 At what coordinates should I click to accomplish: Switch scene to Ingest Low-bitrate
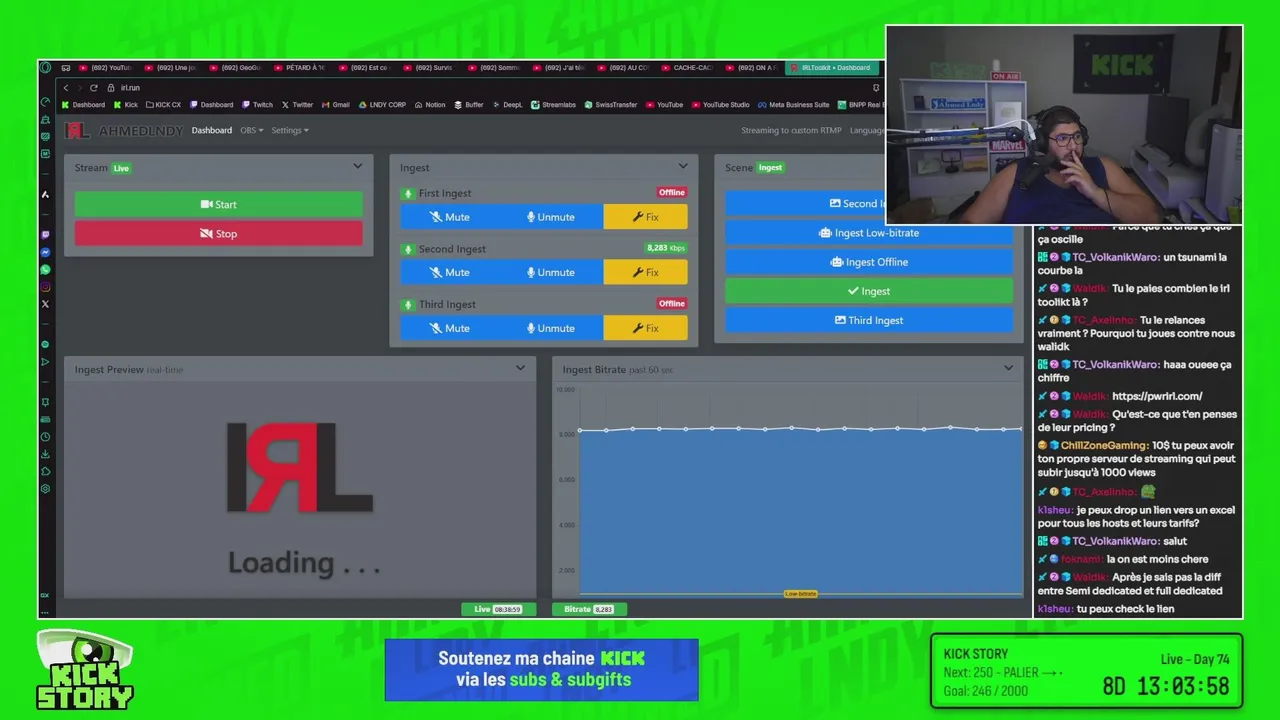(x=869, y=233)
